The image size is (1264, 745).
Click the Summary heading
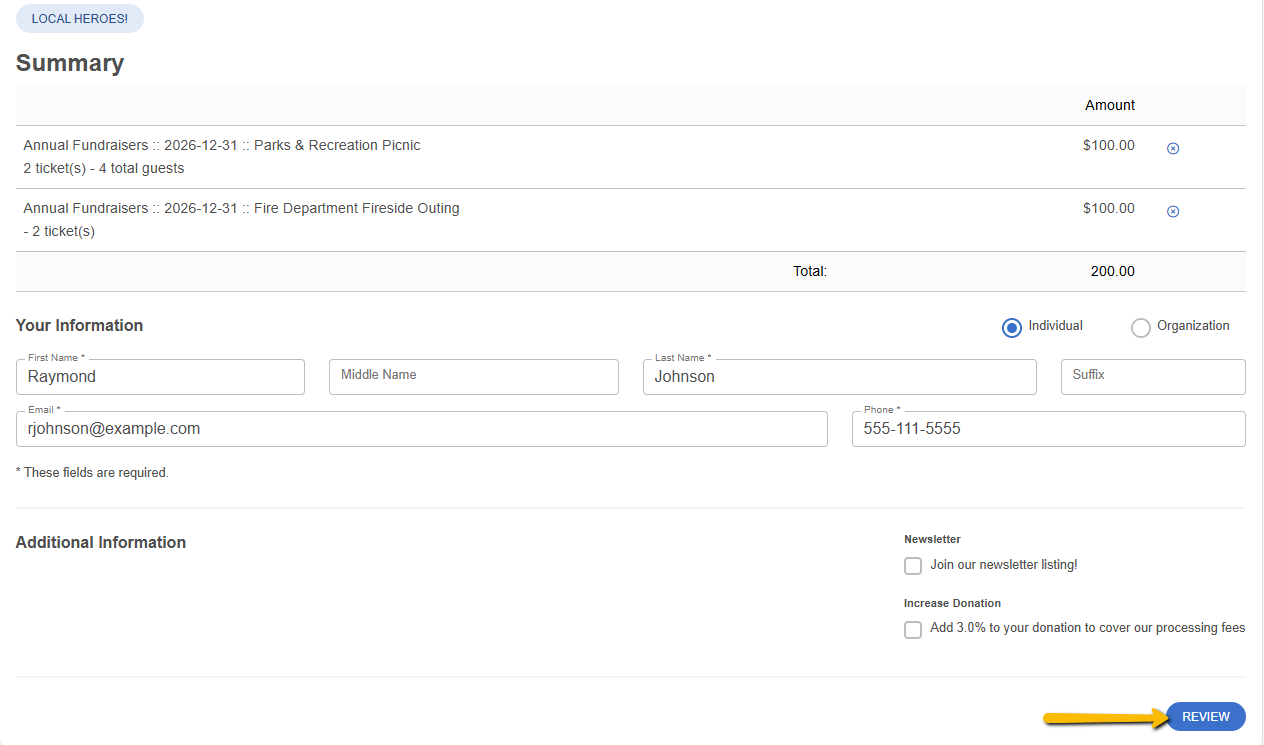(70, 63)
